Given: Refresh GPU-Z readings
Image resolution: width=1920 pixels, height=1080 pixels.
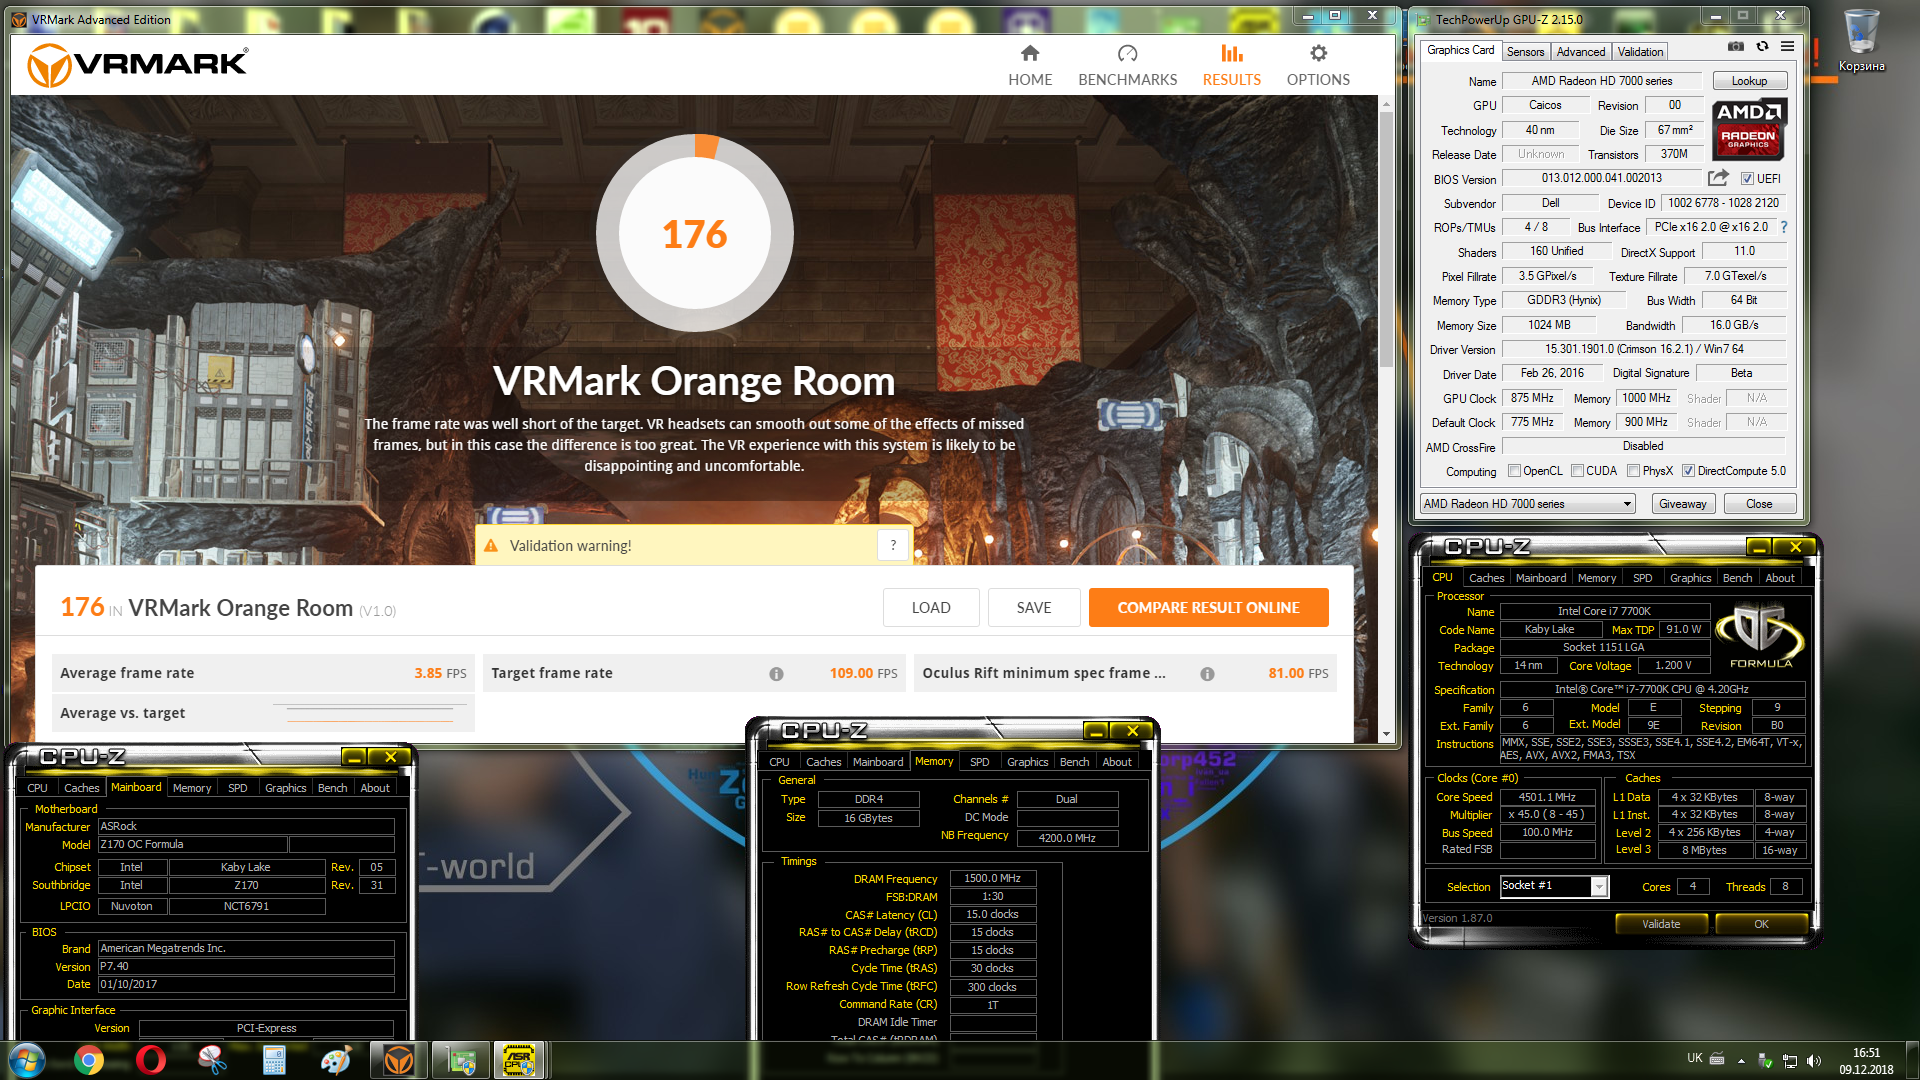Looking at the screenshot, I should pos(1762,47).
